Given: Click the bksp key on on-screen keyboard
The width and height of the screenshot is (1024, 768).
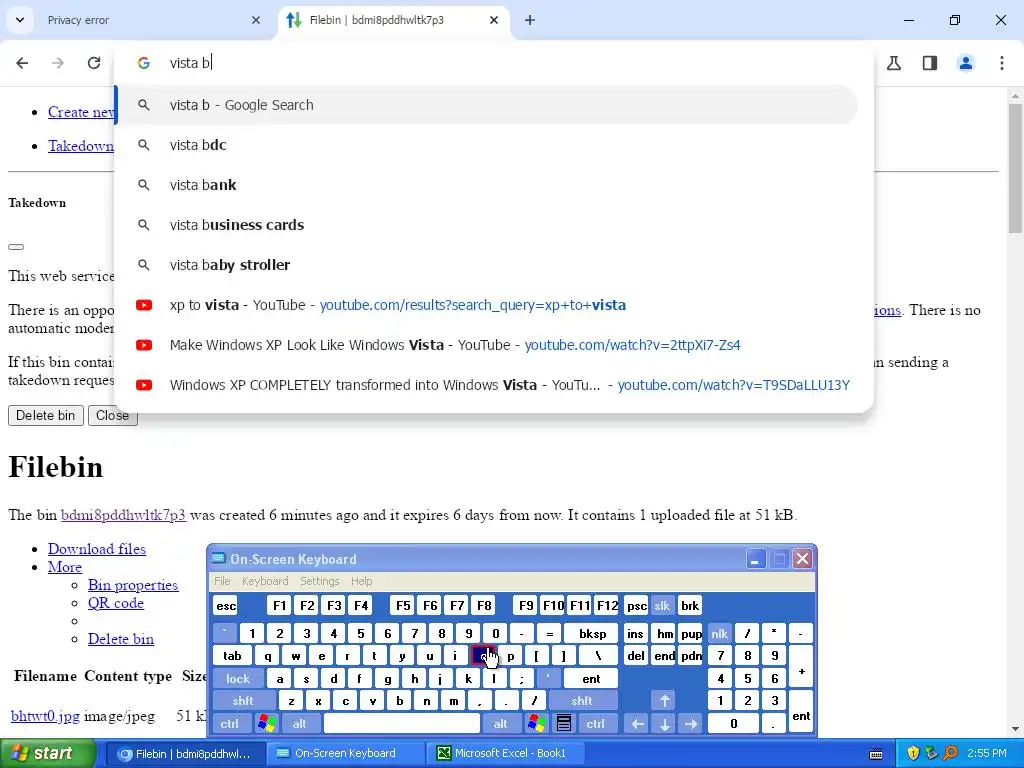Looking at the screenshot, I should (x=592, y=633).
